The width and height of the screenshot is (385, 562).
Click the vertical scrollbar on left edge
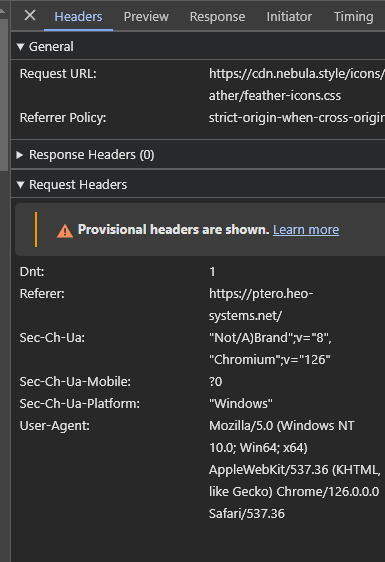point(4,95)
